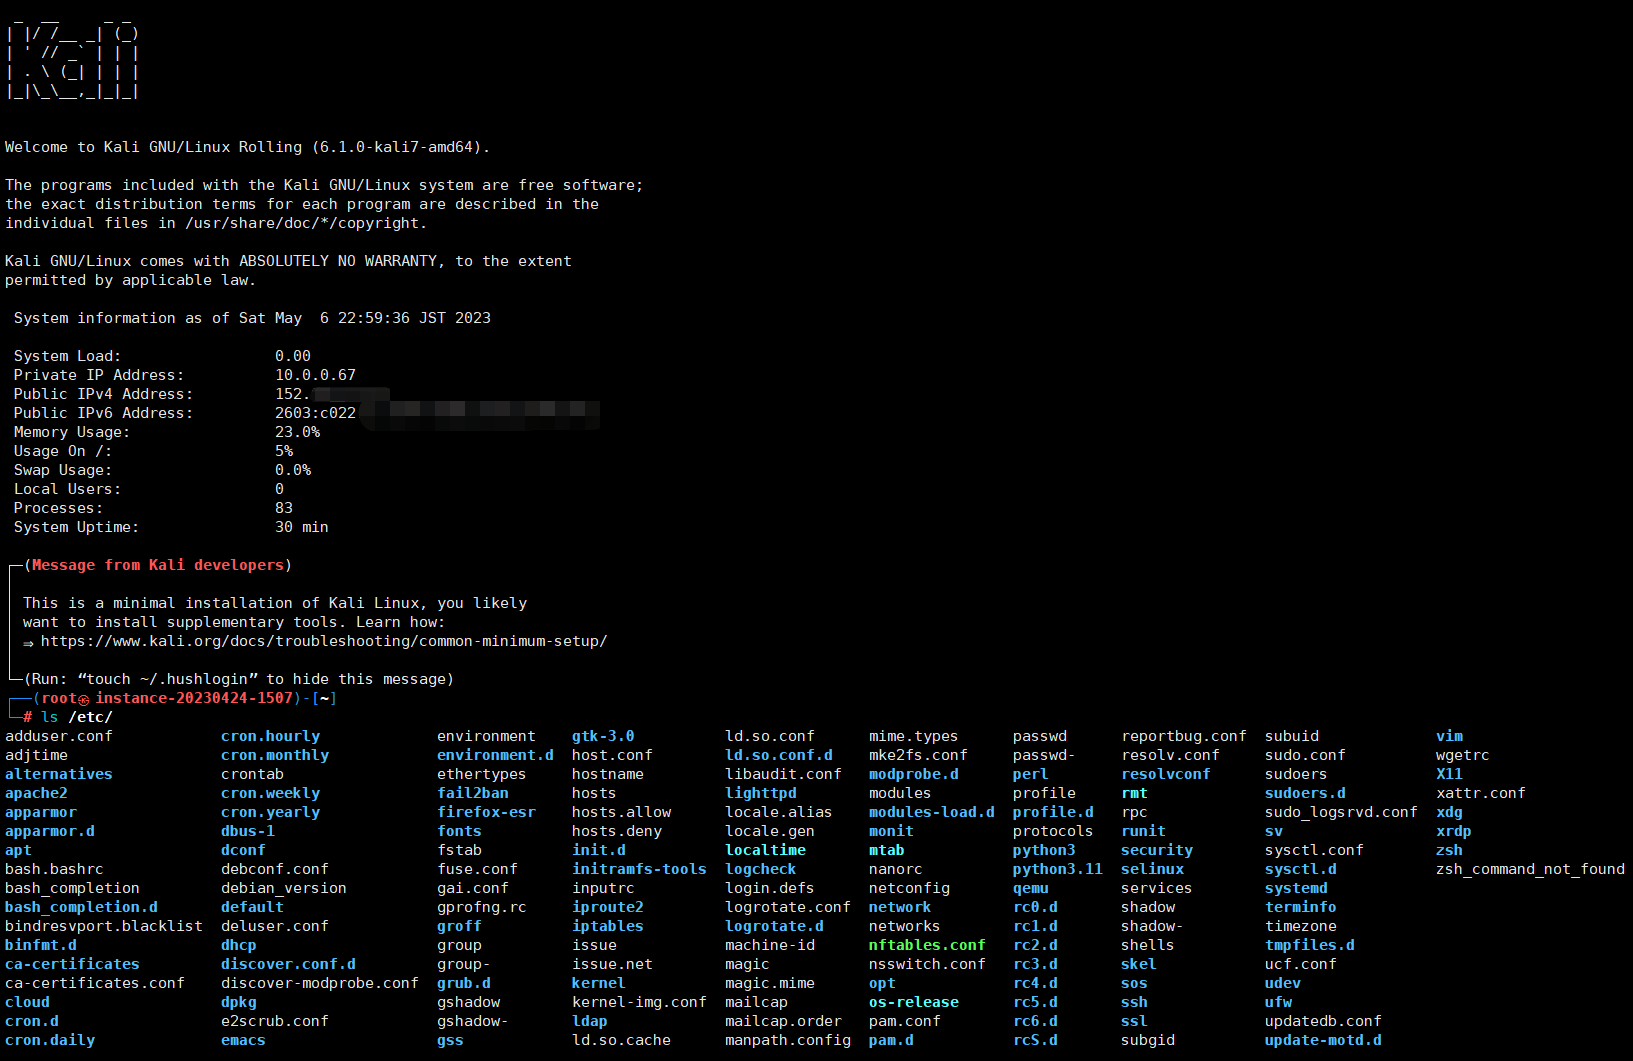Click the 'qemu' directory name
Viewport: 1633px width, 1061px height.
[x=1031, y=888]
